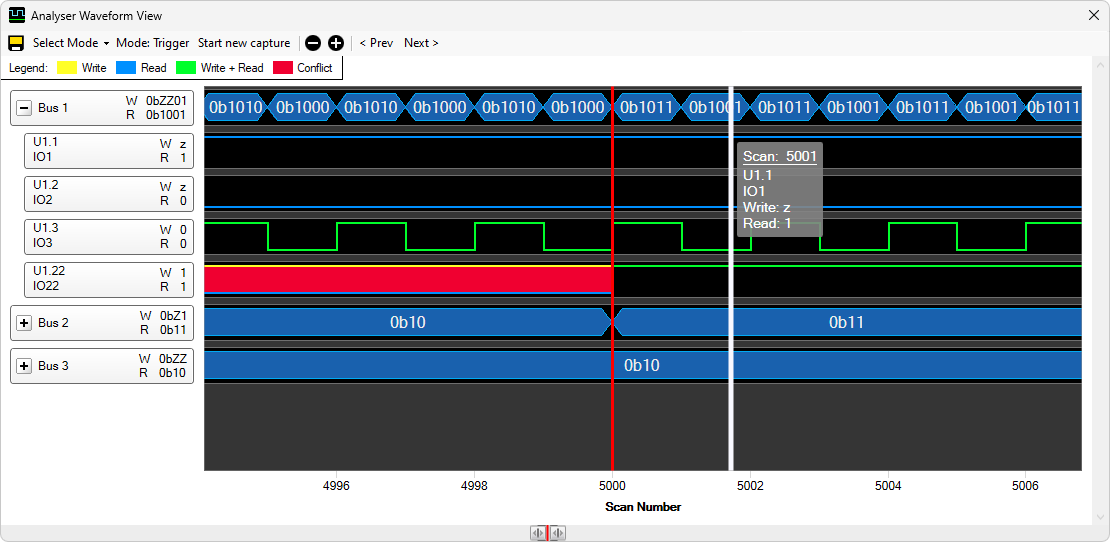Expand the Bus 2 group
1110x542 pixels.
tap(25, 323)
